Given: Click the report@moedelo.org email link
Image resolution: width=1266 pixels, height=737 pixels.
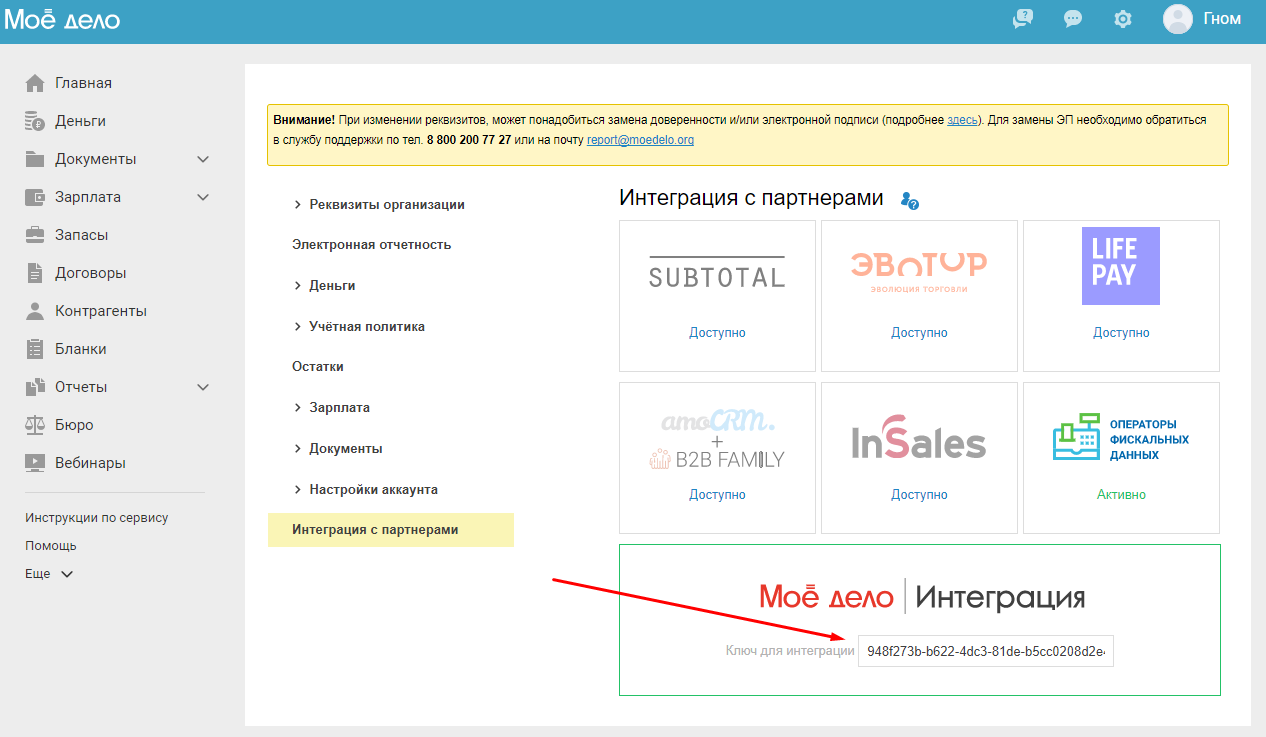Looking at the screenshot, I should pos(640,140).
